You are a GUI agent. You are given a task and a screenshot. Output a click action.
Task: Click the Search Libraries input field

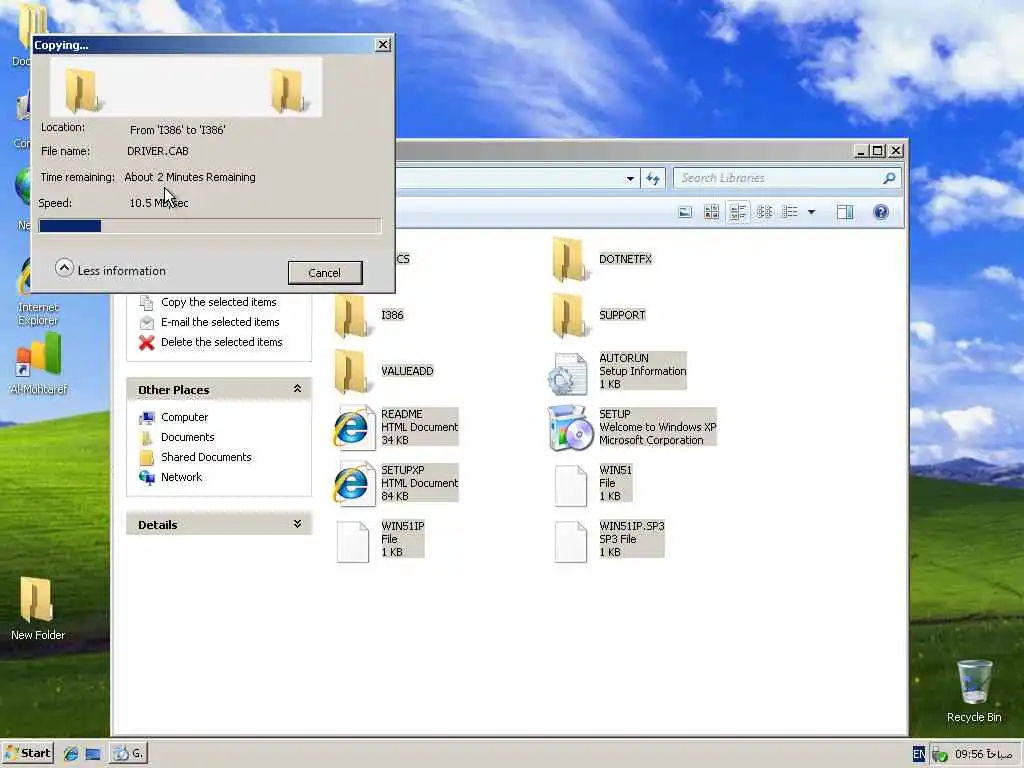pos(778,178)
